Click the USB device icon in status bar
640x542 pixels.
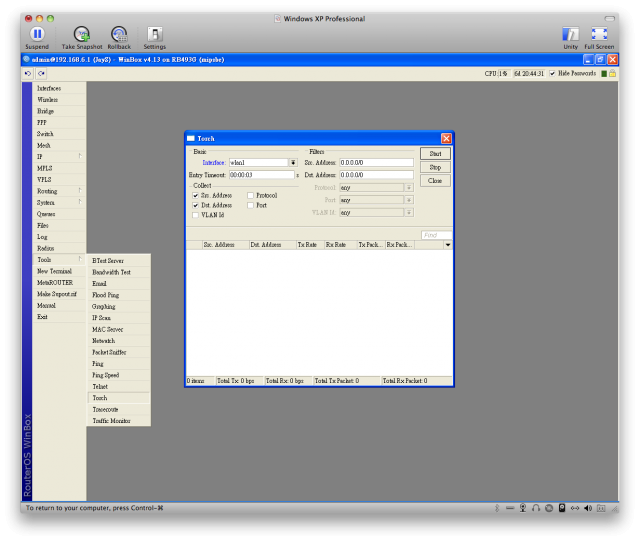tap(562, 508)
